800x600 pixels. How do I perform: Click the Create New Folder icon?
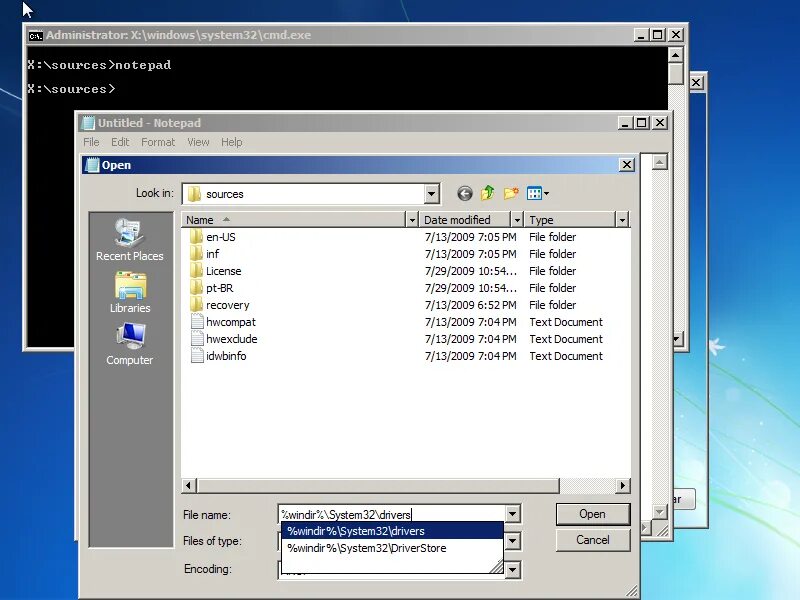click(x=513, y=192)
